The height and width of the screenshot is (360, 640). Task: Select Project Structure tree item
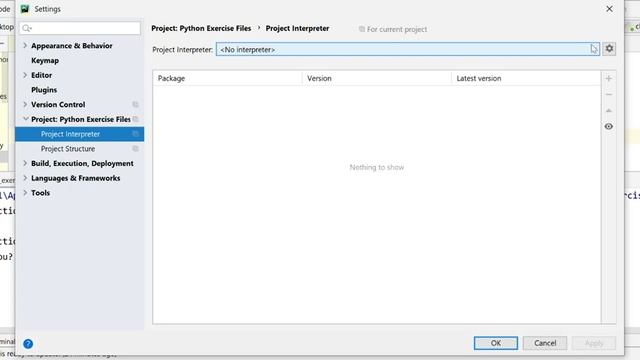click(68, 149)
